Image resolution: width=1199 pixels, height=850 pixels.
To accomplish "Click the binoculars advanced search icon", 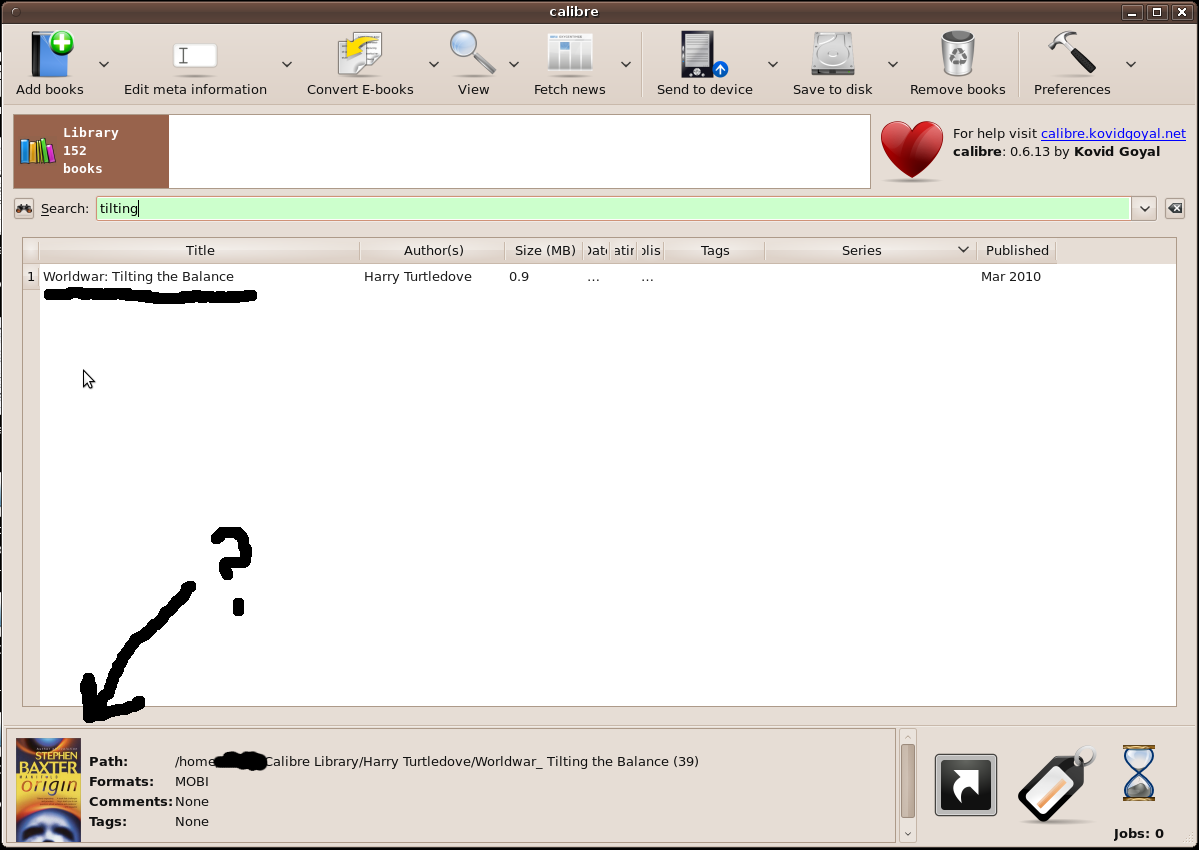I will [24, 209].
